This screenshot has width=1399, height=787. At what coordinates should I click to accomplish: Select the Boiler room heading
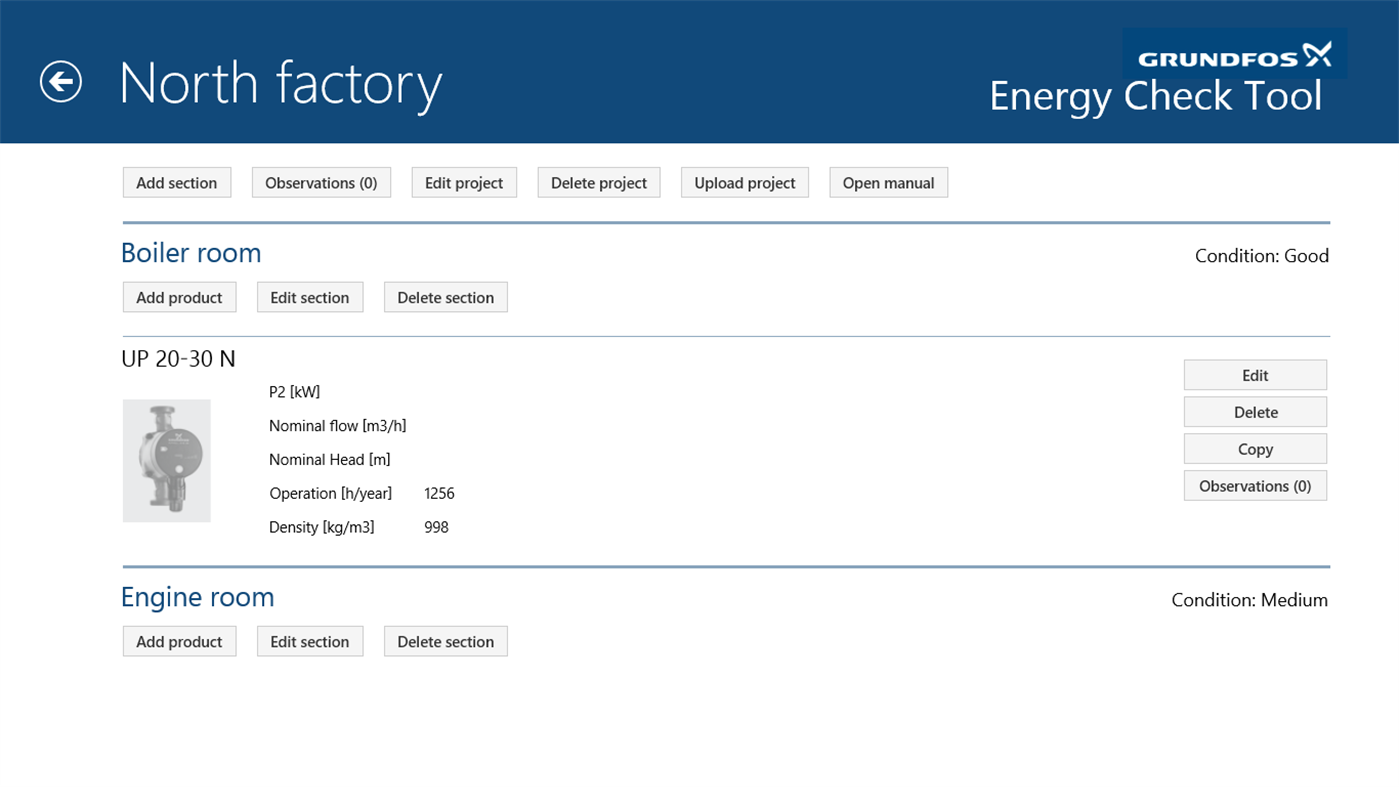(190, 252)
